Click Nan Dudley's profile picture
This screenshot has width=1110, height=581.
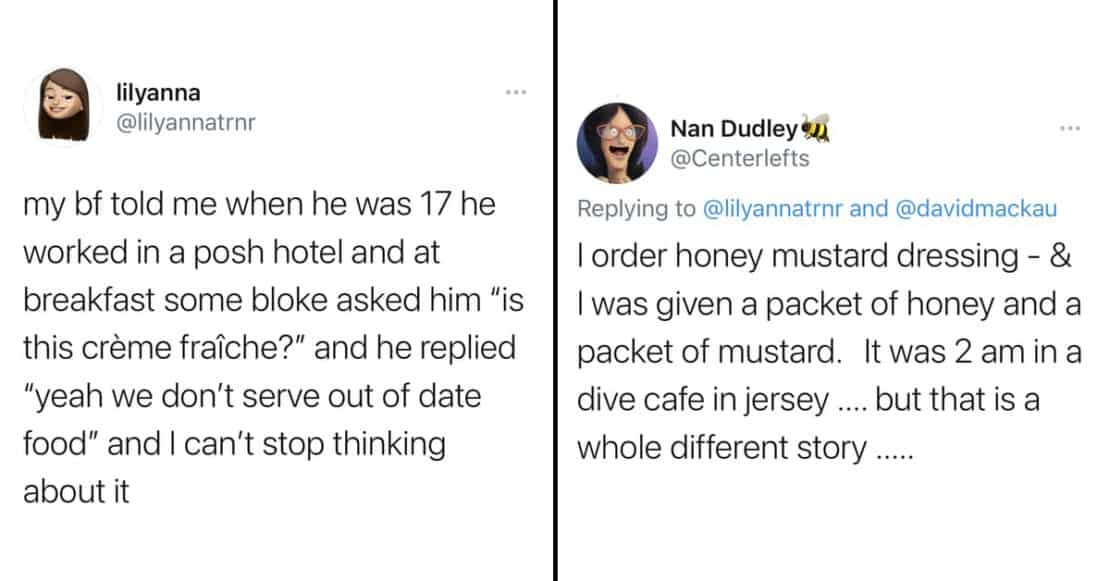point(617,142)
